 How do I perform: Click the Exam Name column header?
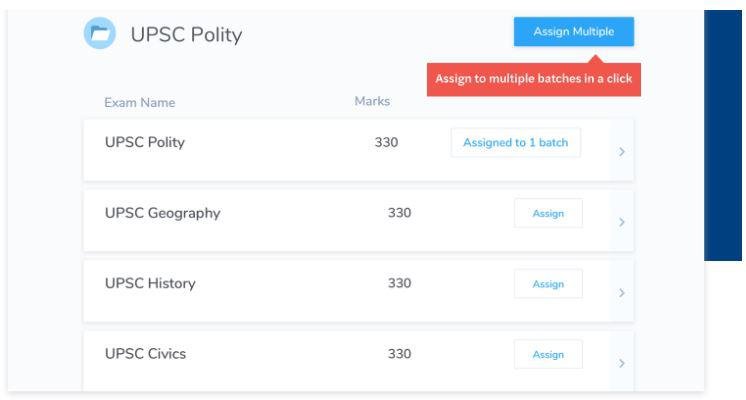(x=140, y=103)
